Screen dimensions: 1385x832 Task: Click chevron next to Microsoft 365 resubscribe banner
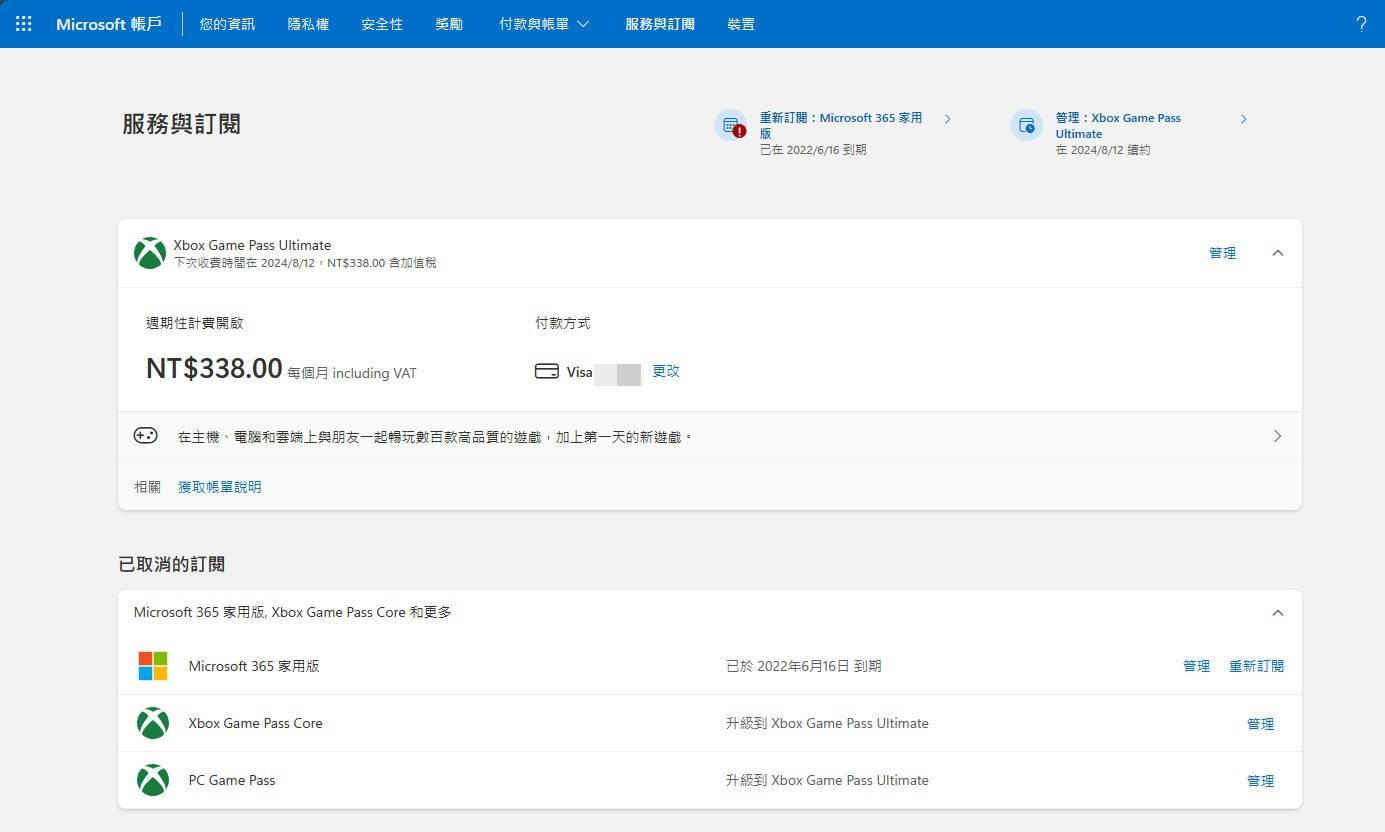(x=948, y=119)
